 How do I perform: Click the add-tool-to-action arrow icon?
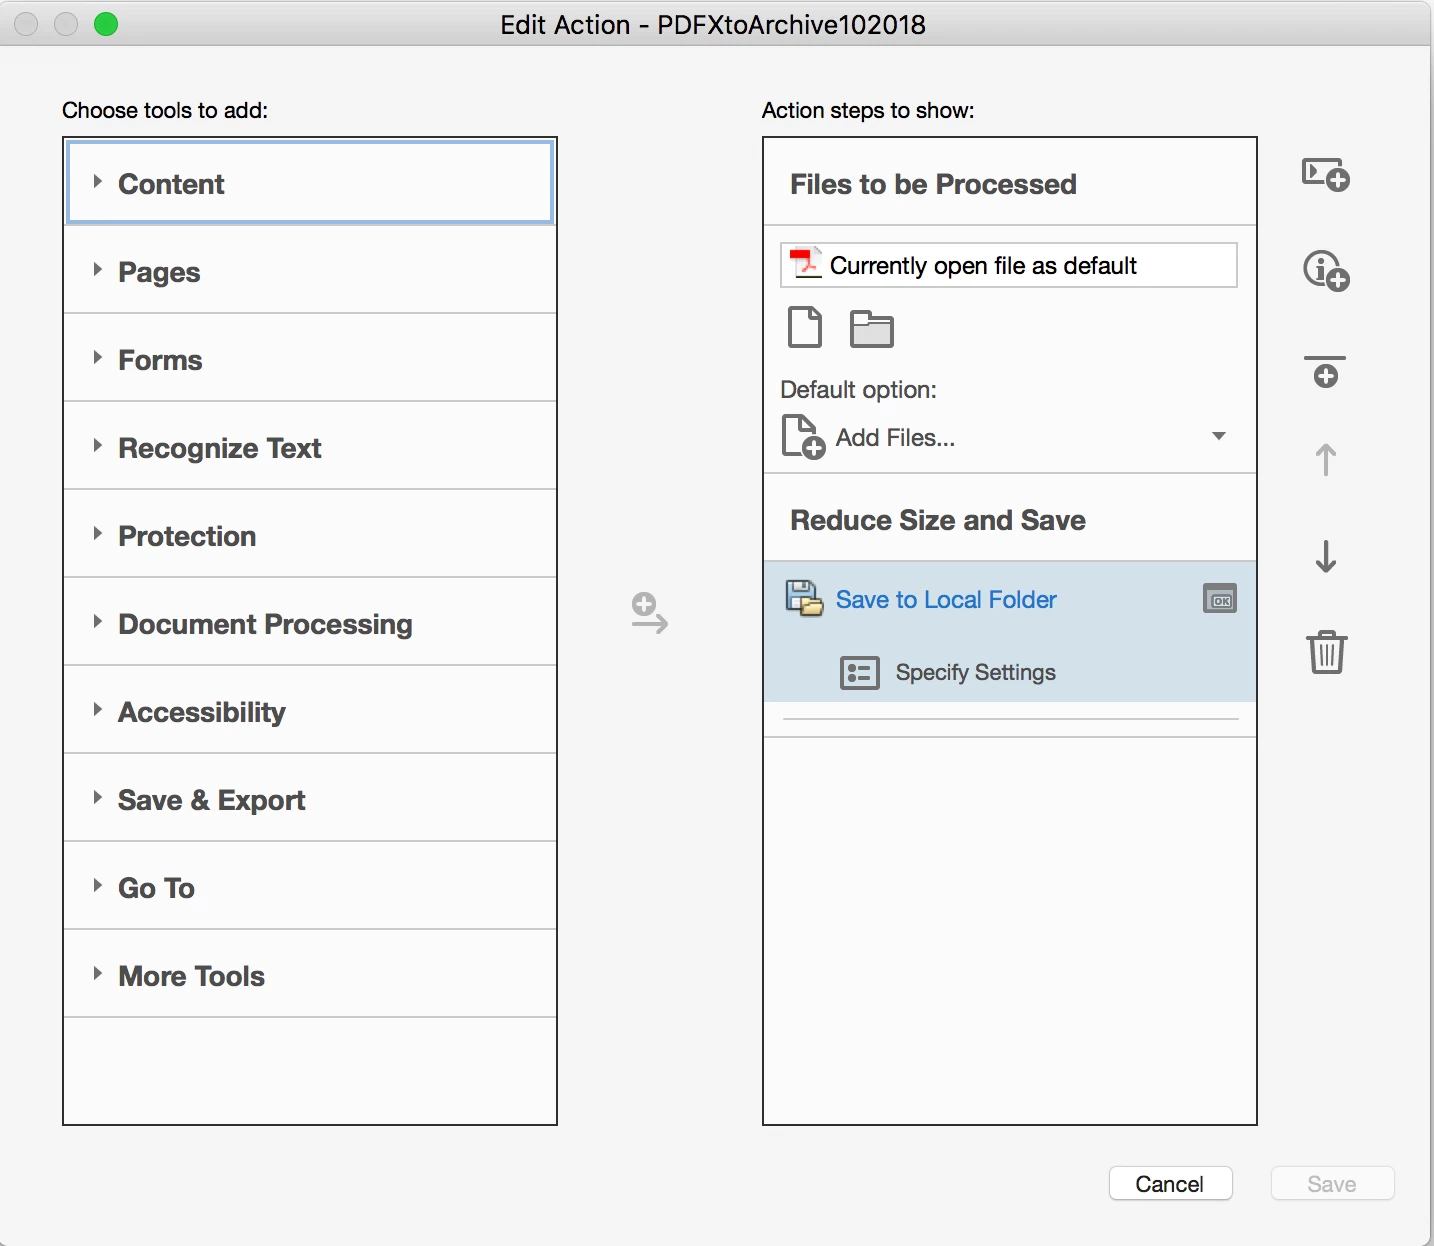tap(649, 613)
